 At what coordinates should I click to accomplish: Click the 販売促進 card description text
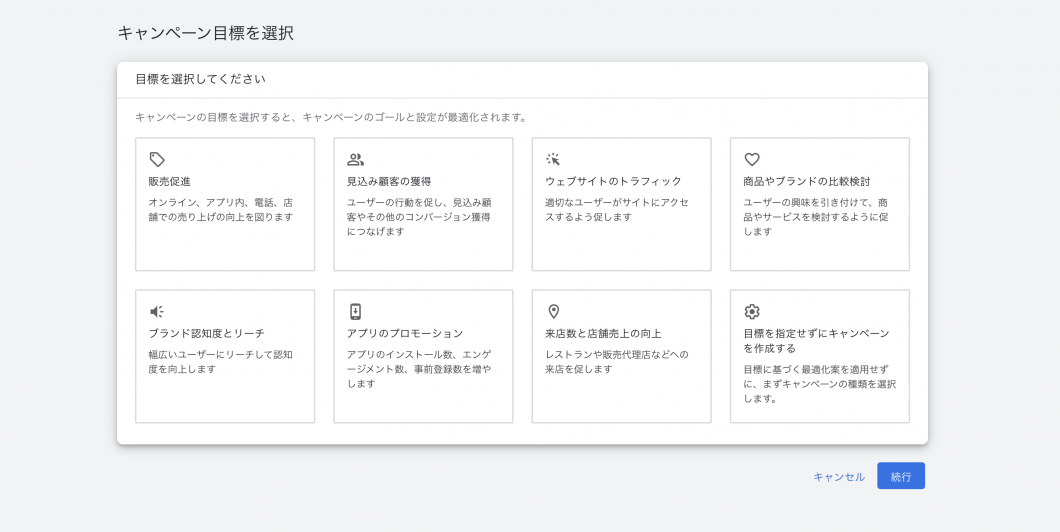(220, 209)
